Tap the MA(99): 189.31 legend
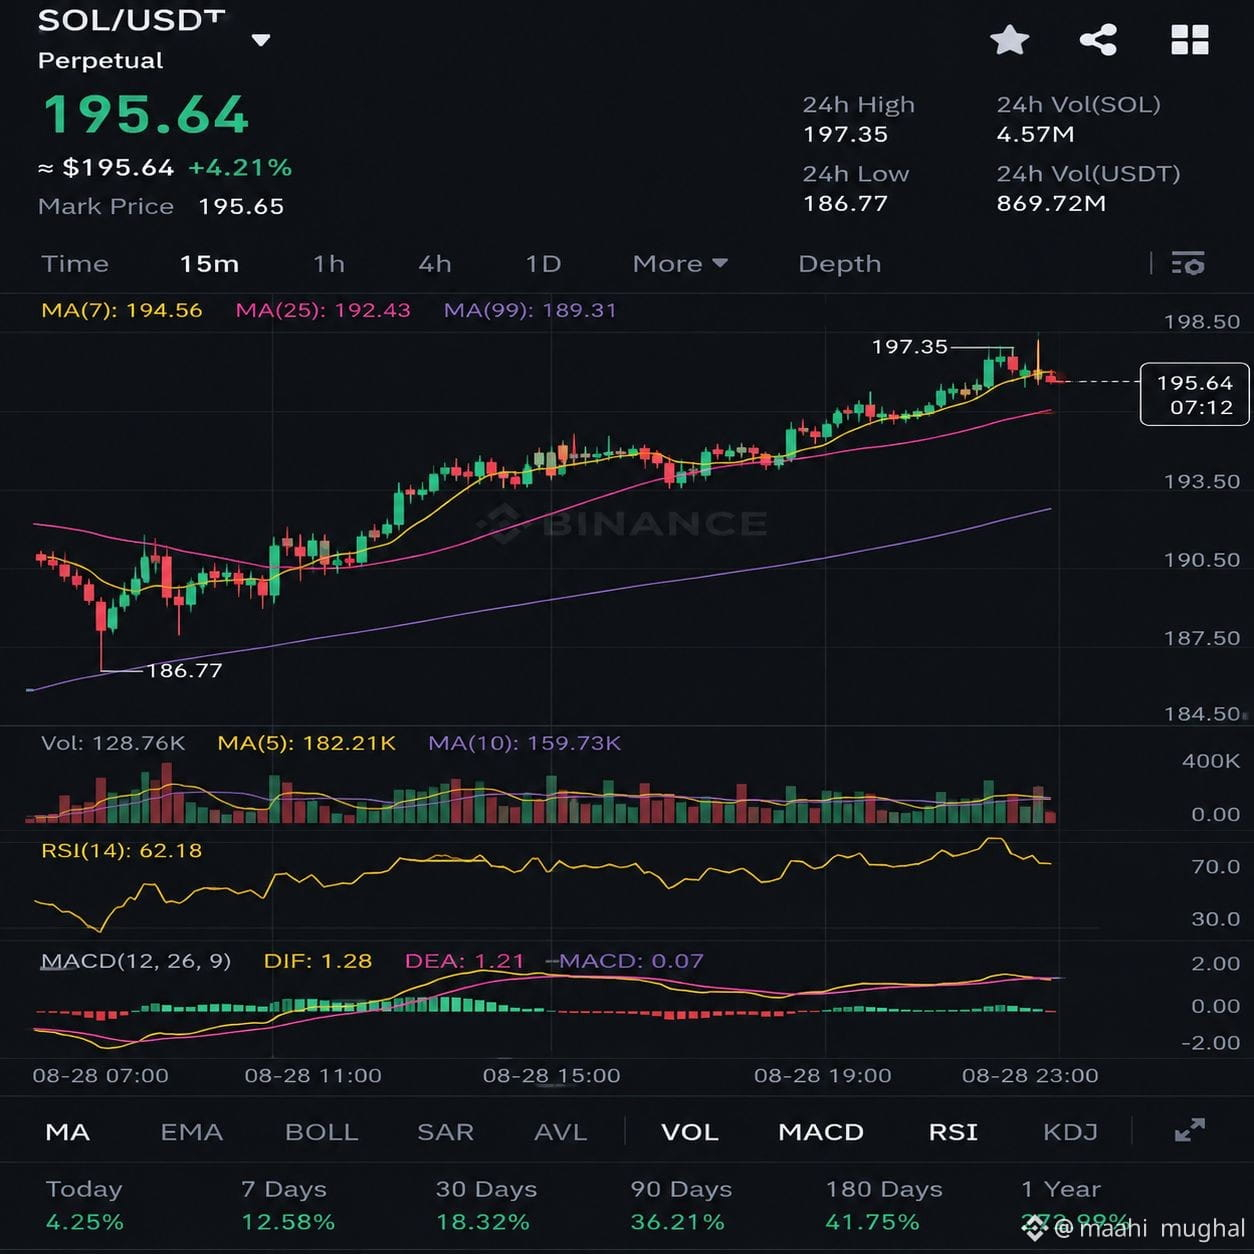This screenshot has width=1254, height=1254. tap(530, 310)
